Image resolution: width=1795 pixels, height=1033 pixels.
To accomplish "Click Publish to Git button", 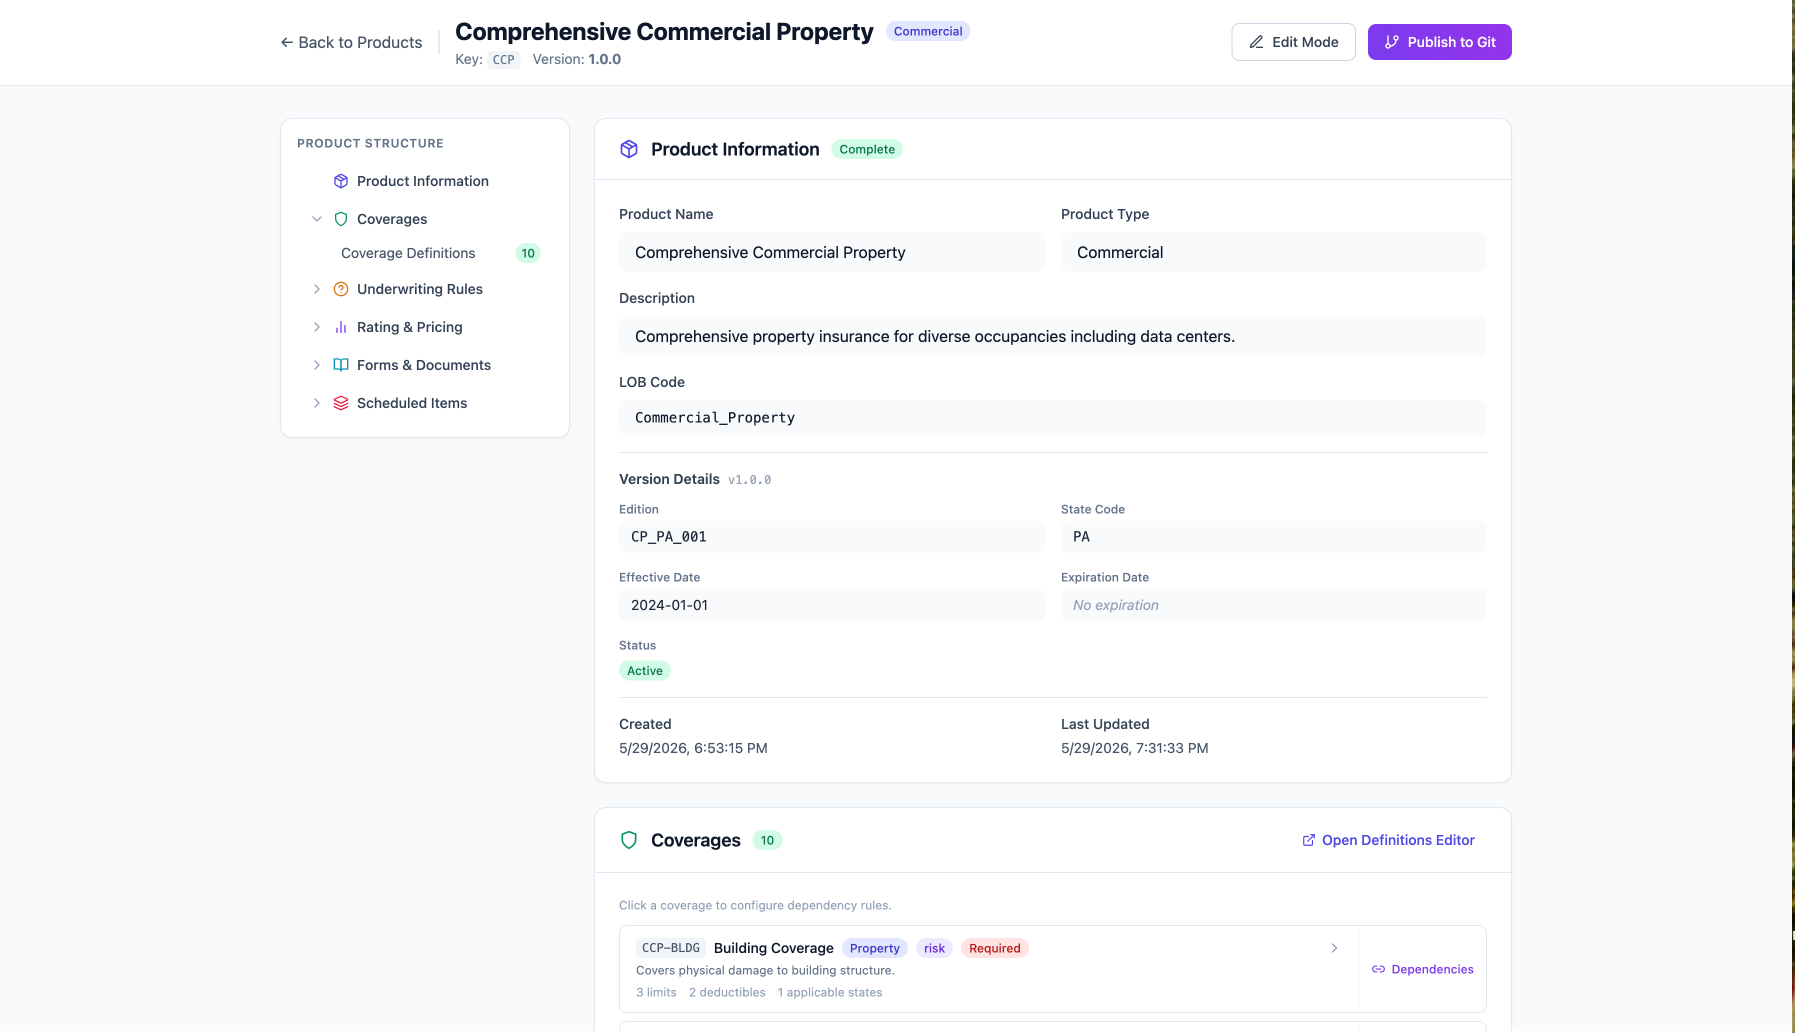I will coord(1439,42).
